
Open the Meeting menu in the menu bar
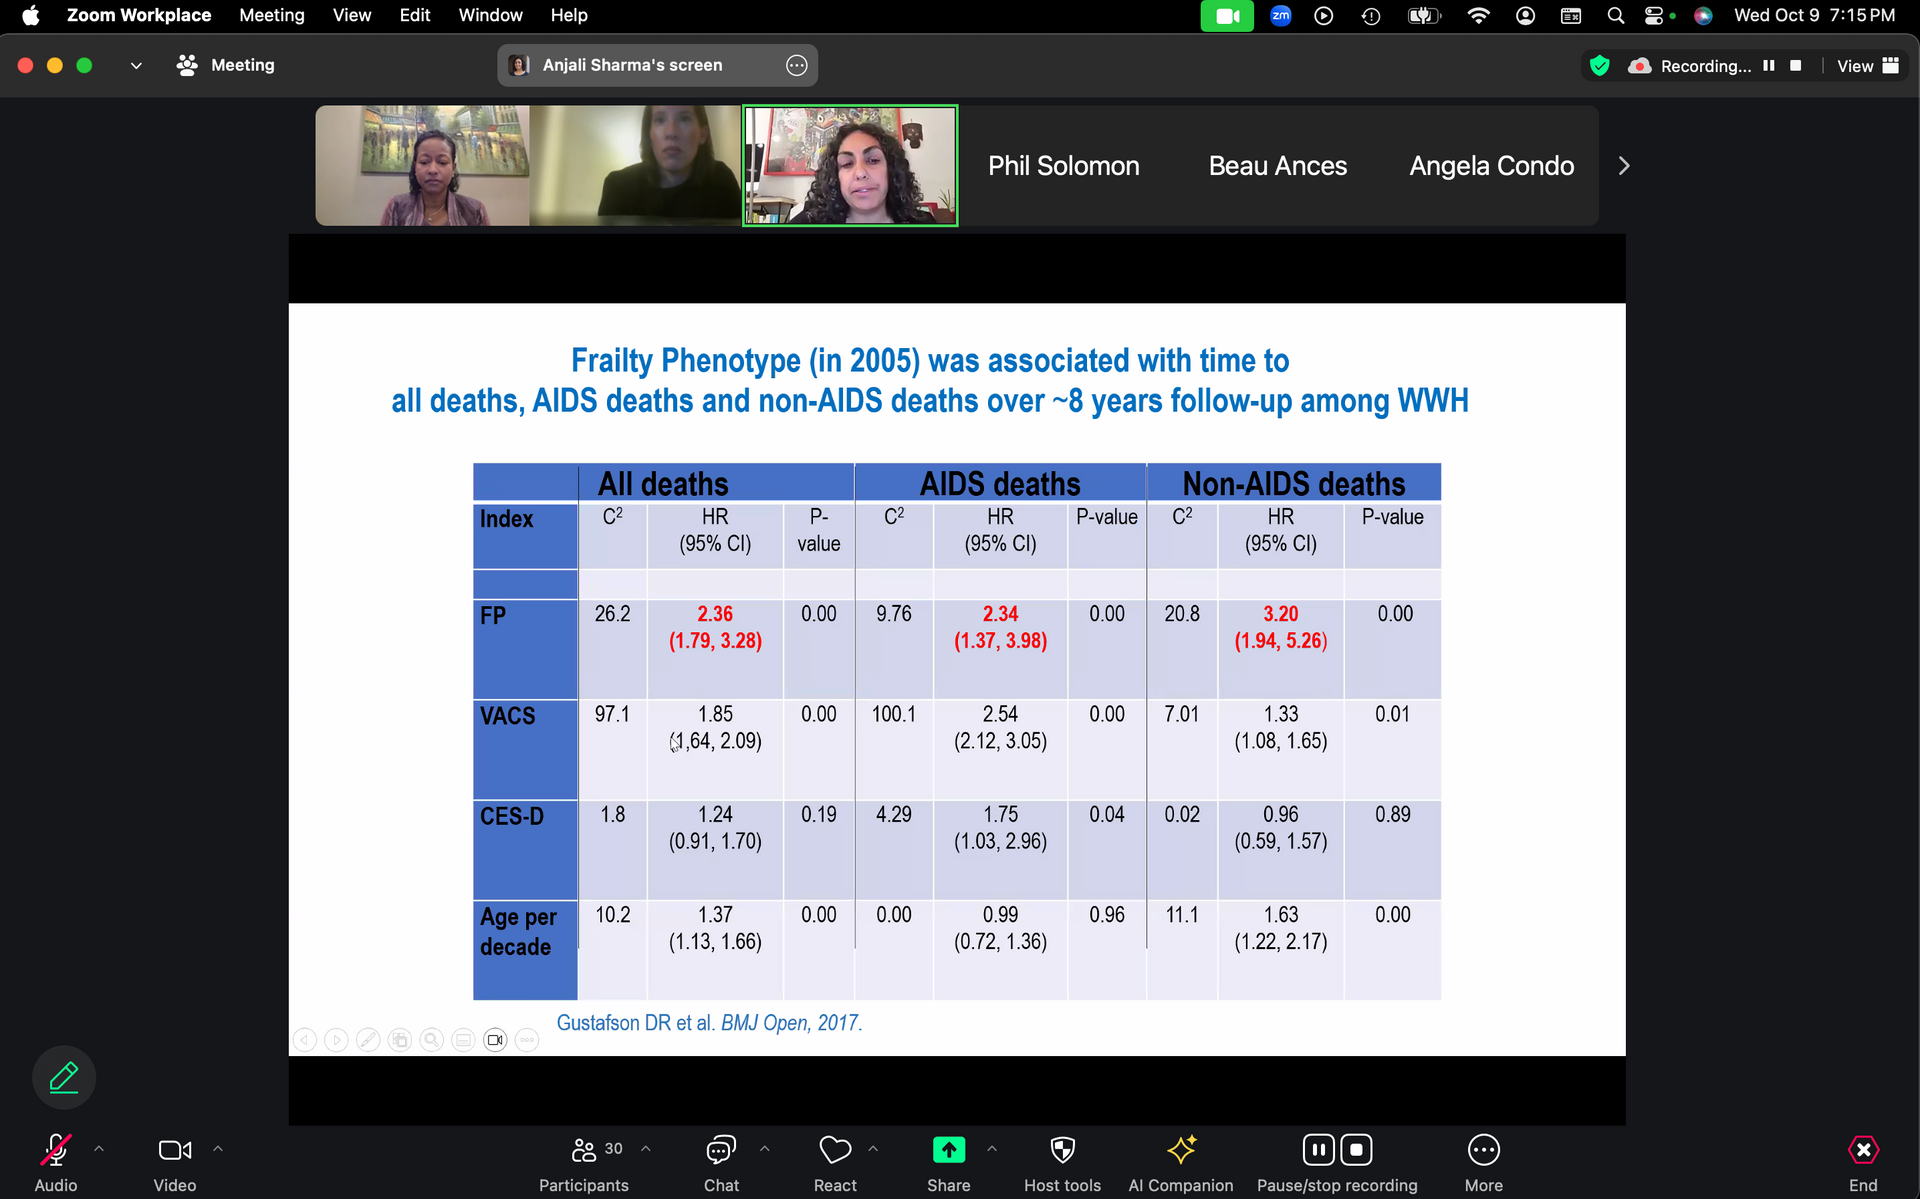(271, 15)
